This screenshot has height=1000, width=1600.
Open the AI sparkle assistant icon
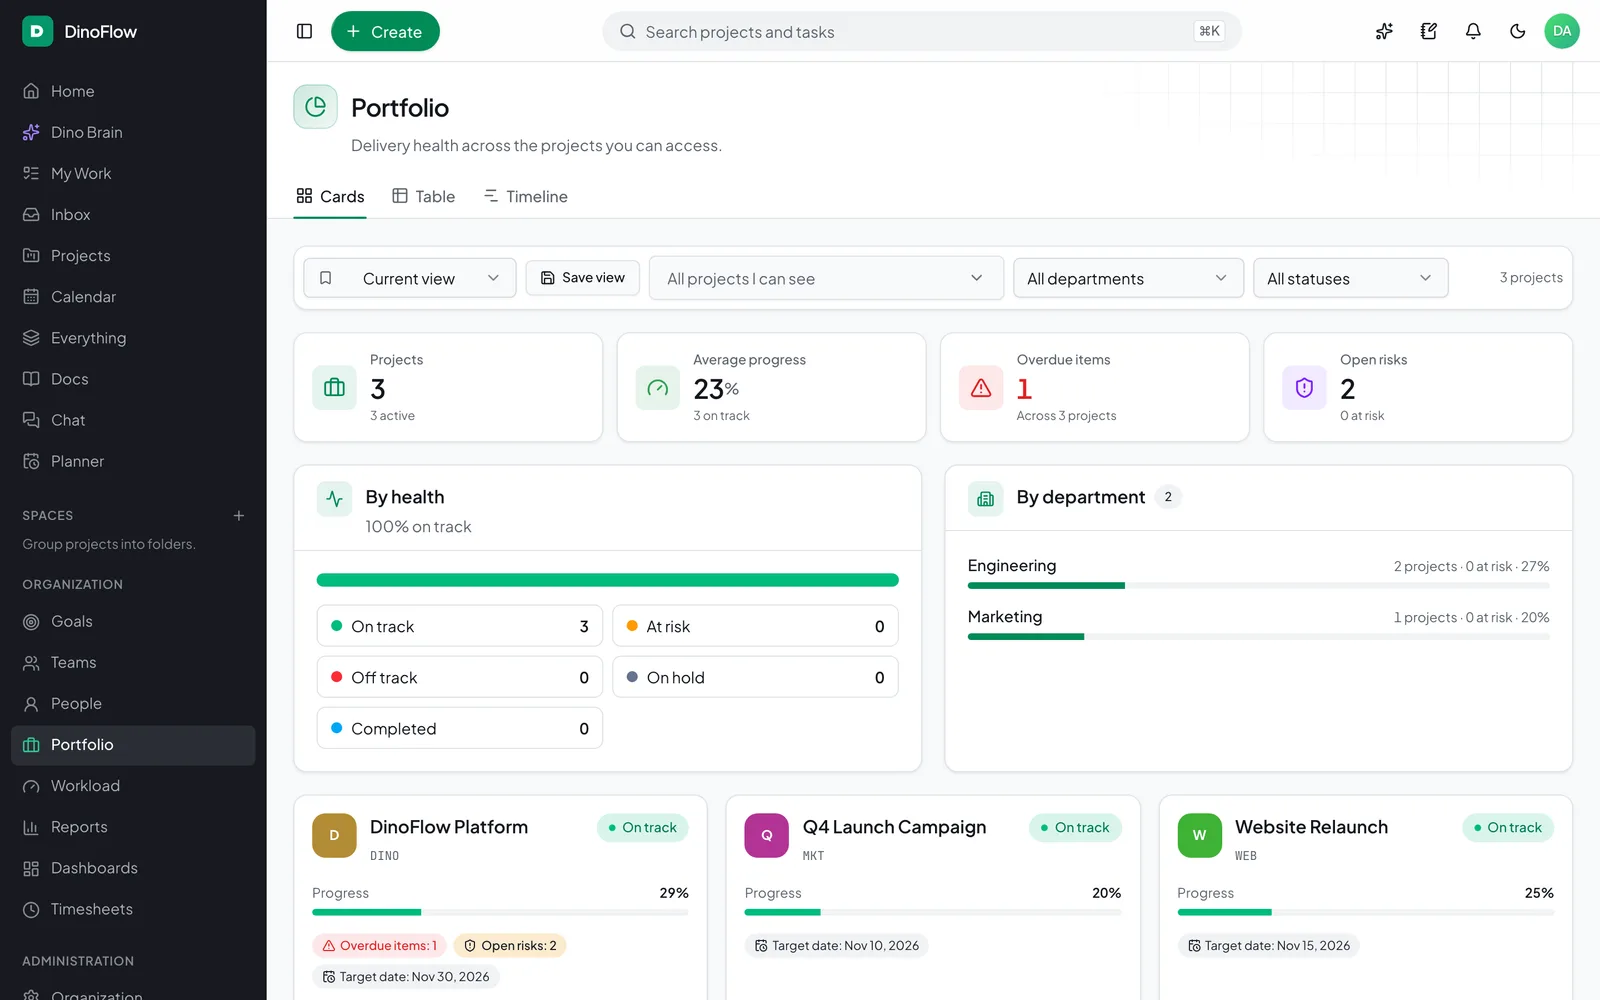(x=1384, y=31)
